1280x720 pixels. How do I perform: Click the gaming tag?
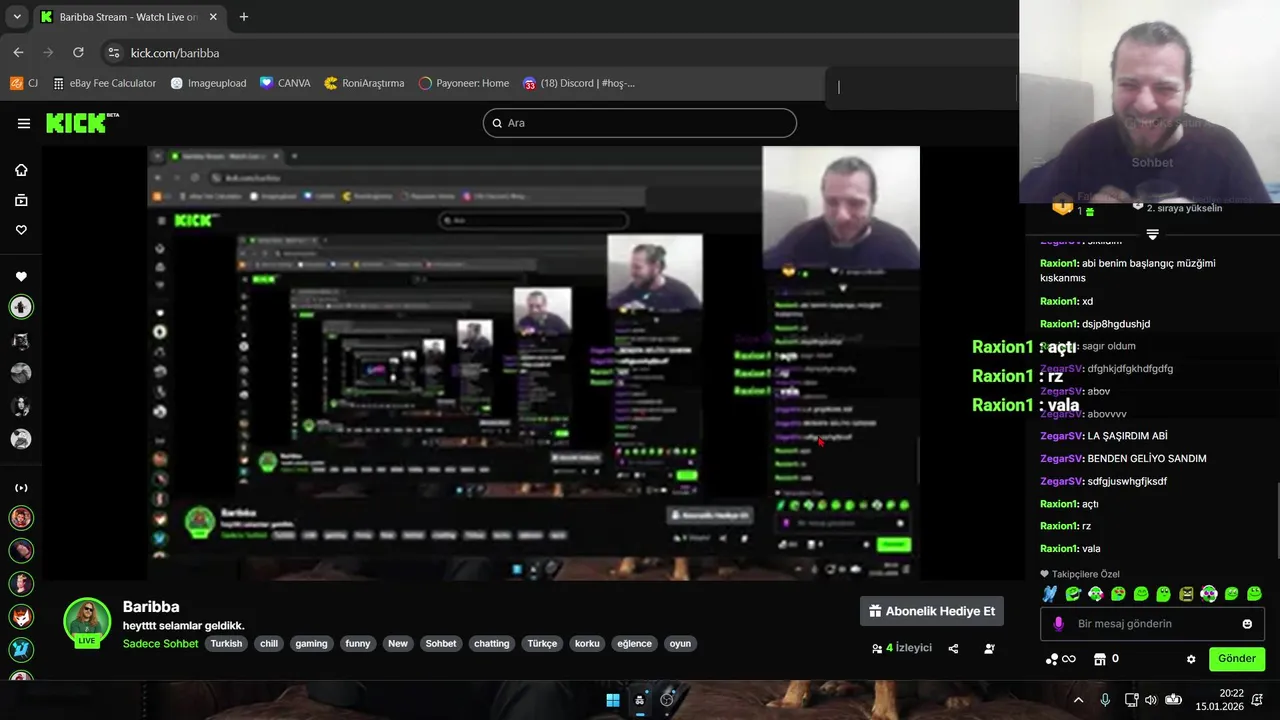[x=311, y=644]
